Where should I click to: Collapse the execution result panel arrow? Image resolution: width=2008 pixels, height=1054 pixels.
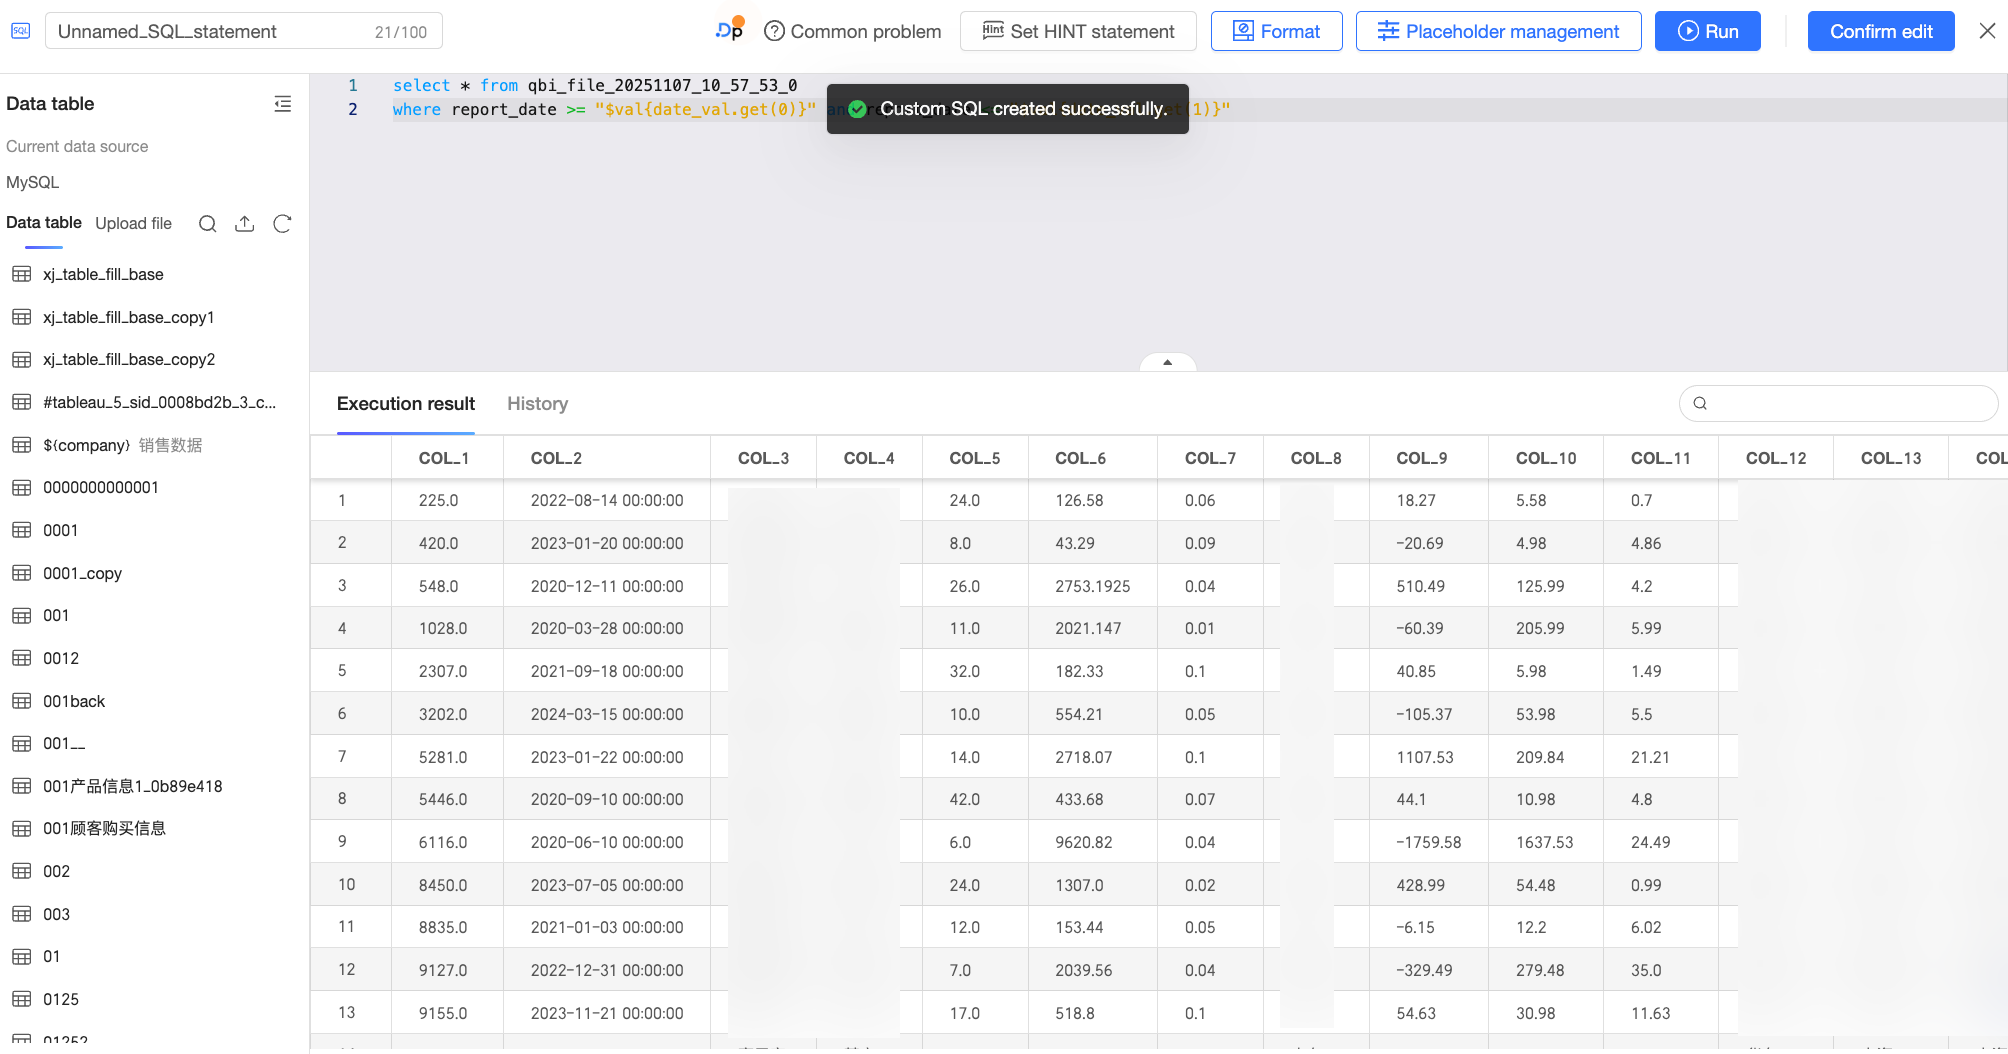coord(1167,362)
